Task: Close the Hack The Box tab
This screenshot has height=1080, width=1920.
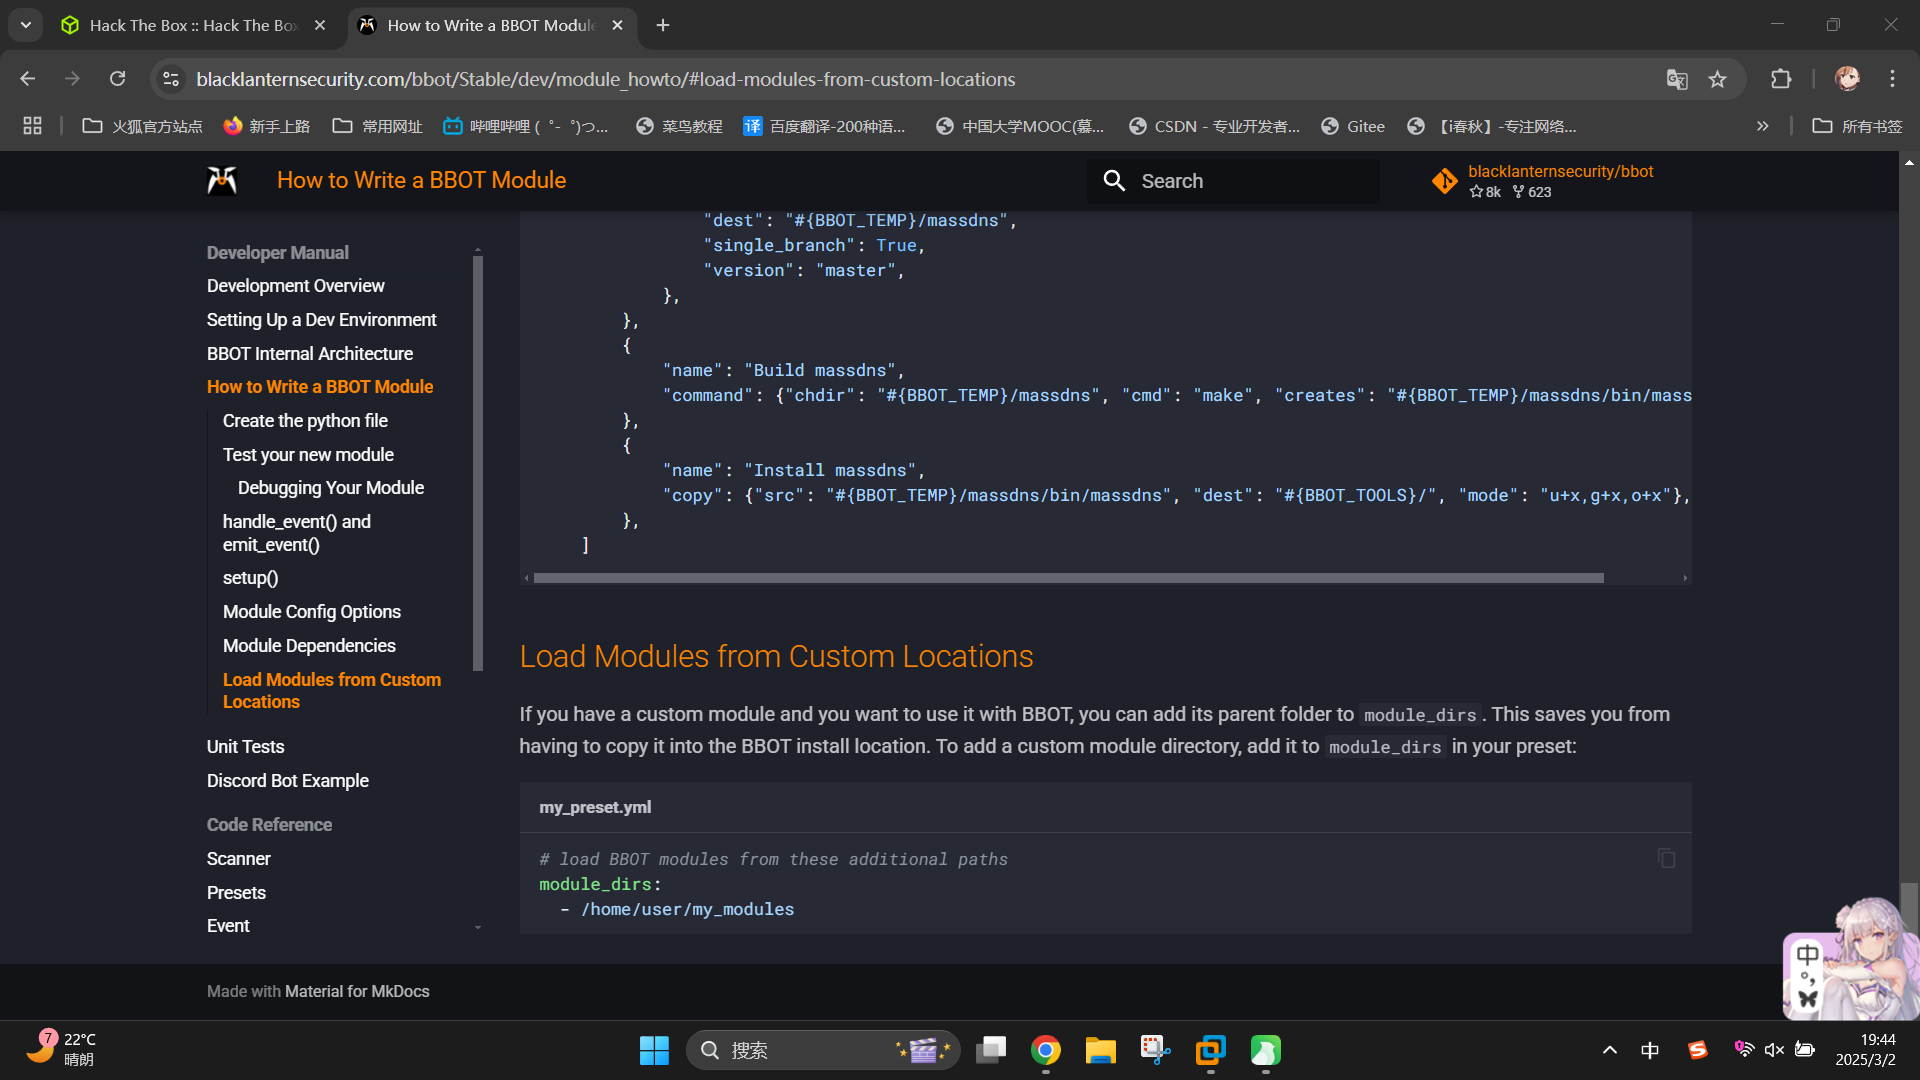Action: [x=320, y=25]
